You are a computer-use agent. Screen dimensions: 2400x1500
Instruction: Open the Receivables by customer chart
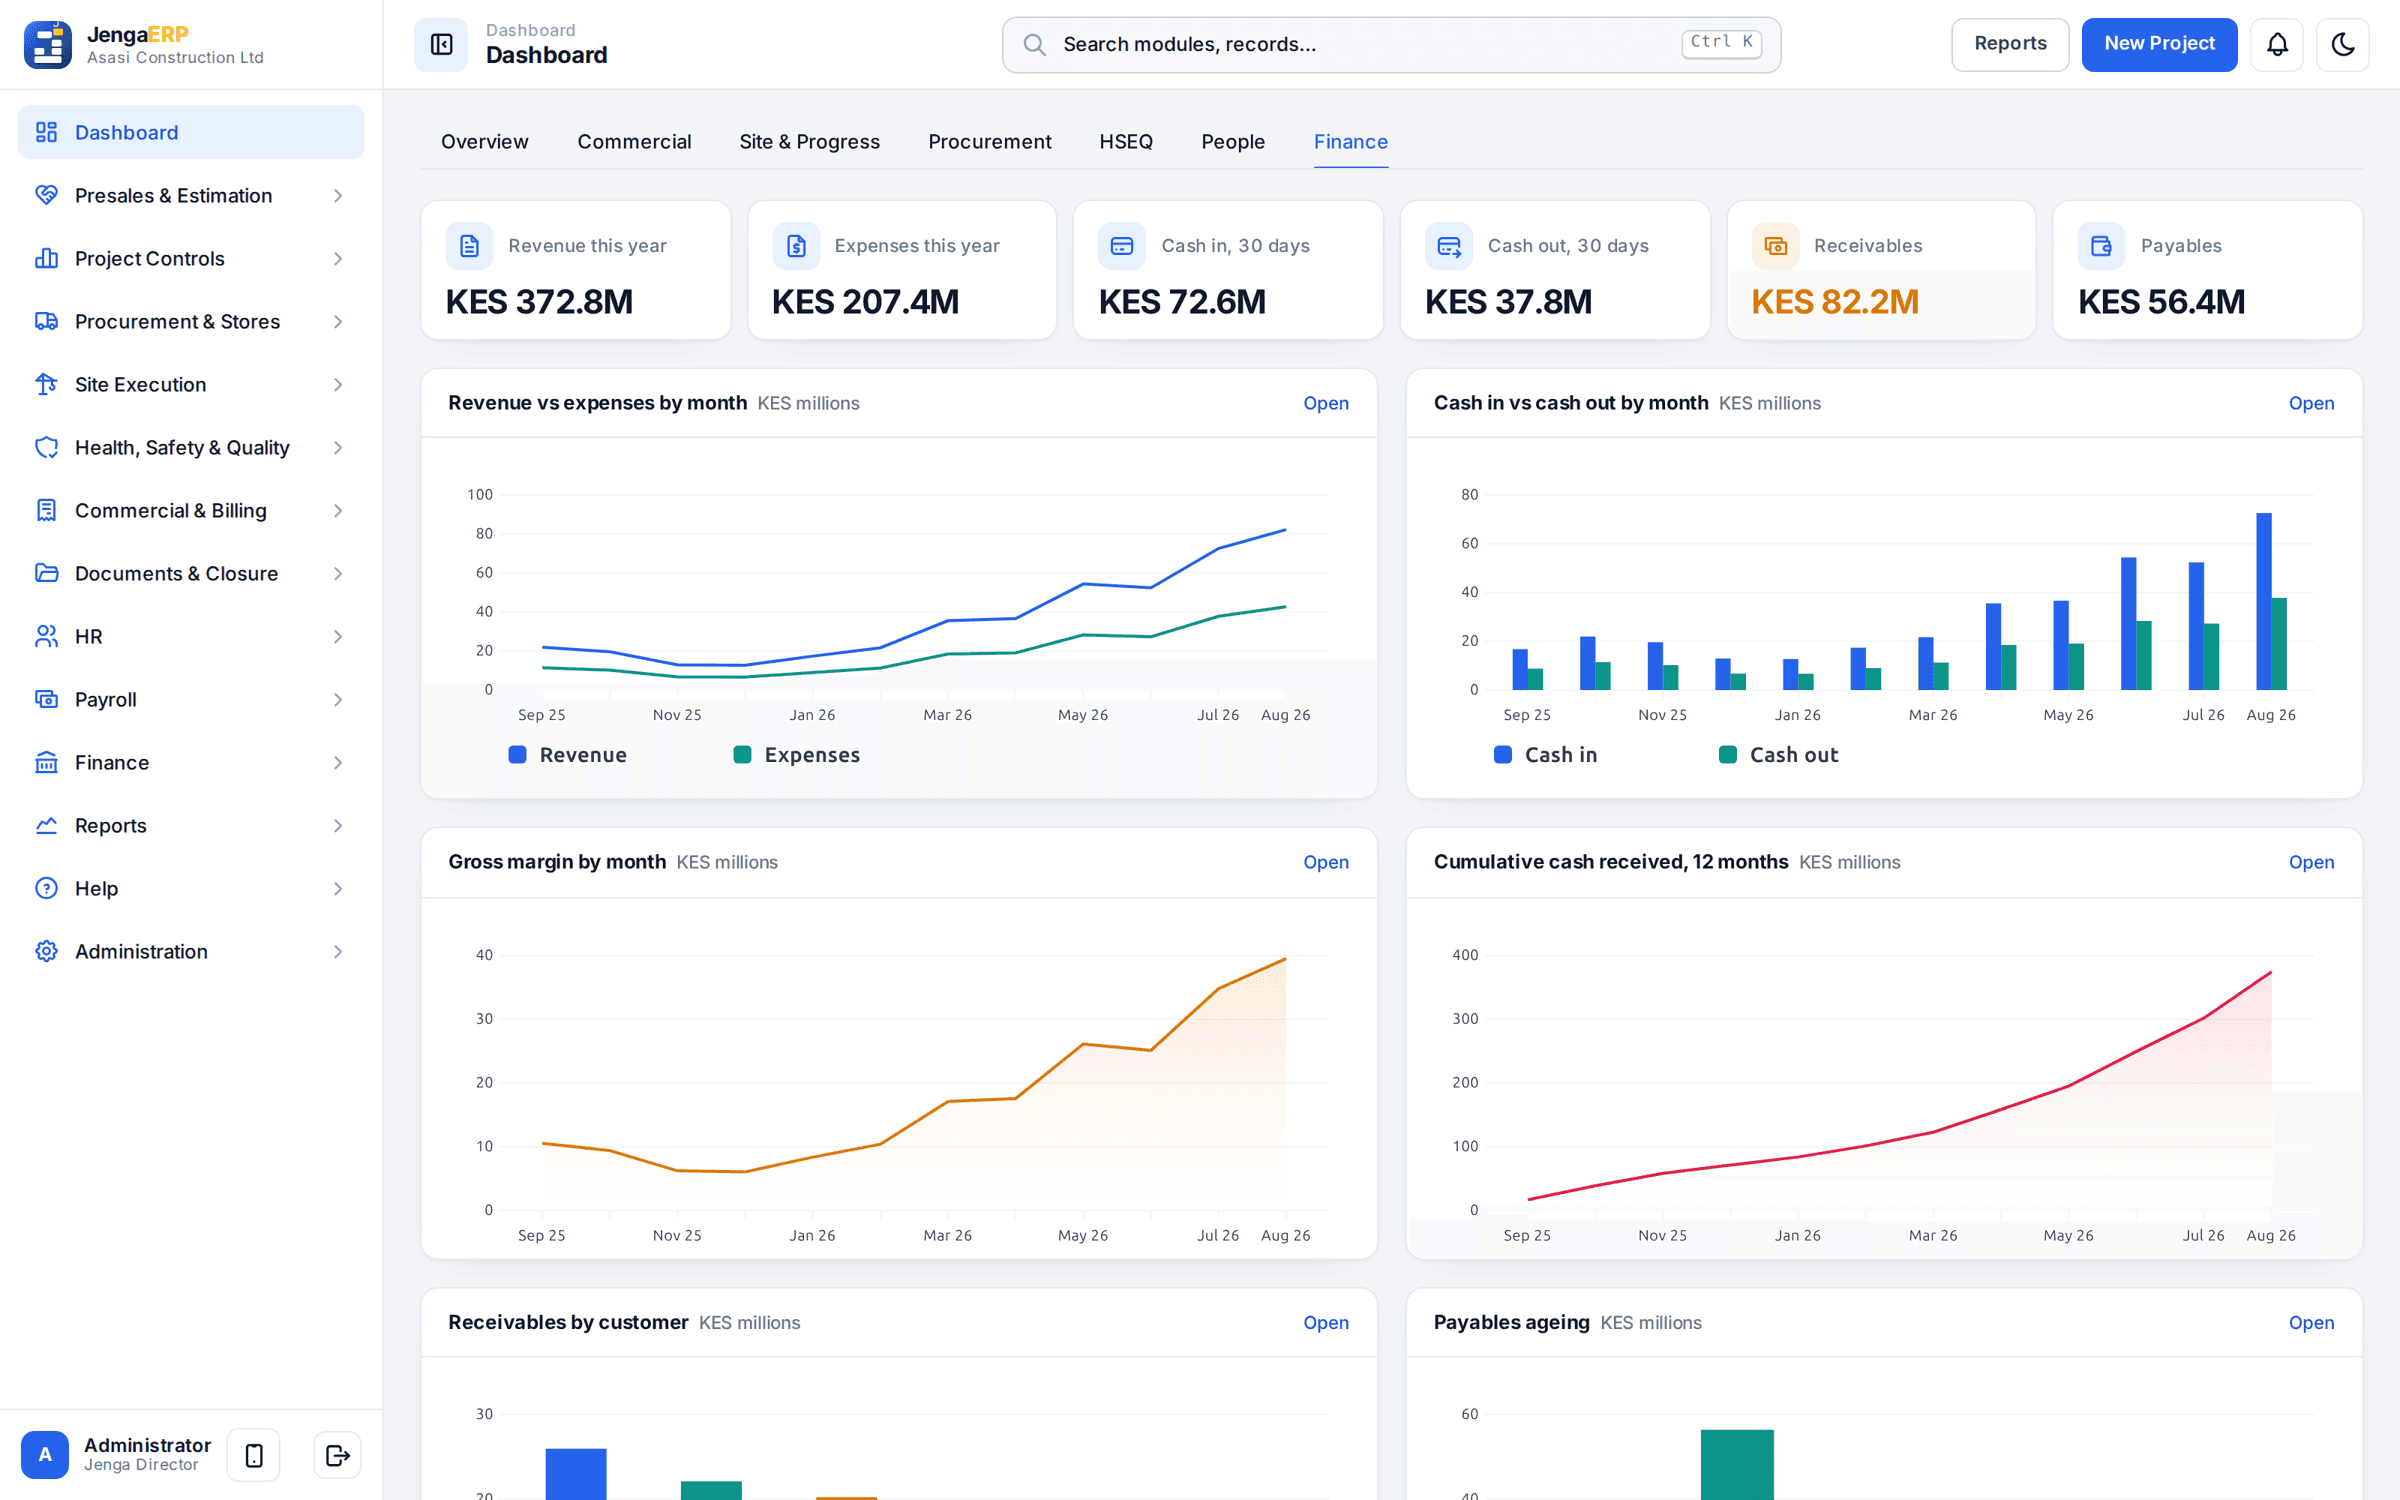tap(1326, 1322)
